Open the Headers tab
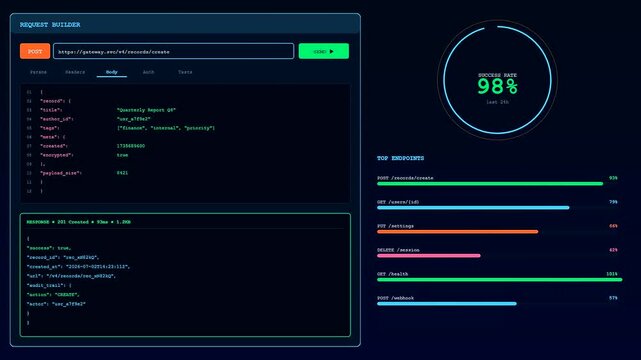This screenshot has height=360, width=641. pyautogui.click(x=75, y=72)
